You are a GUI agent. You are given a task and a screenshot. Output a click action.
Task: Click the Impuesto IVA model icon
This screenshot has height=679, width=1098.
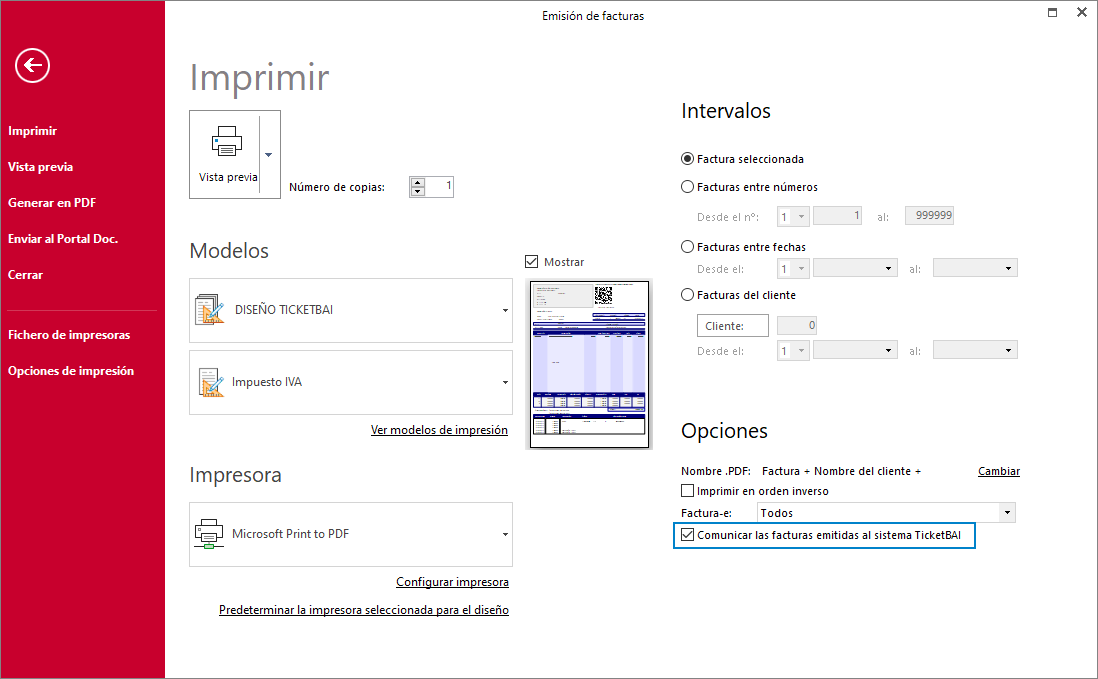point(209,382)
